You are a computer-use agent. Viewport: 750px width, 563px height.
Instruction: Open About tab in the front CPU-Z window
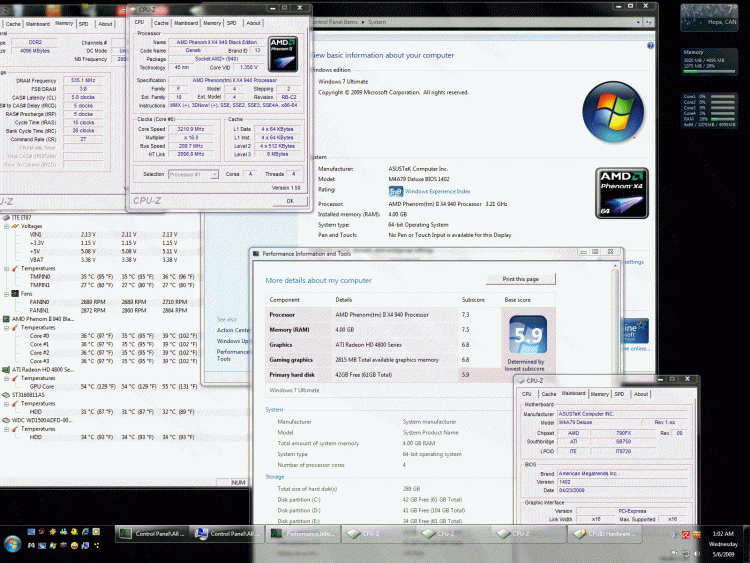click(253, 23)
